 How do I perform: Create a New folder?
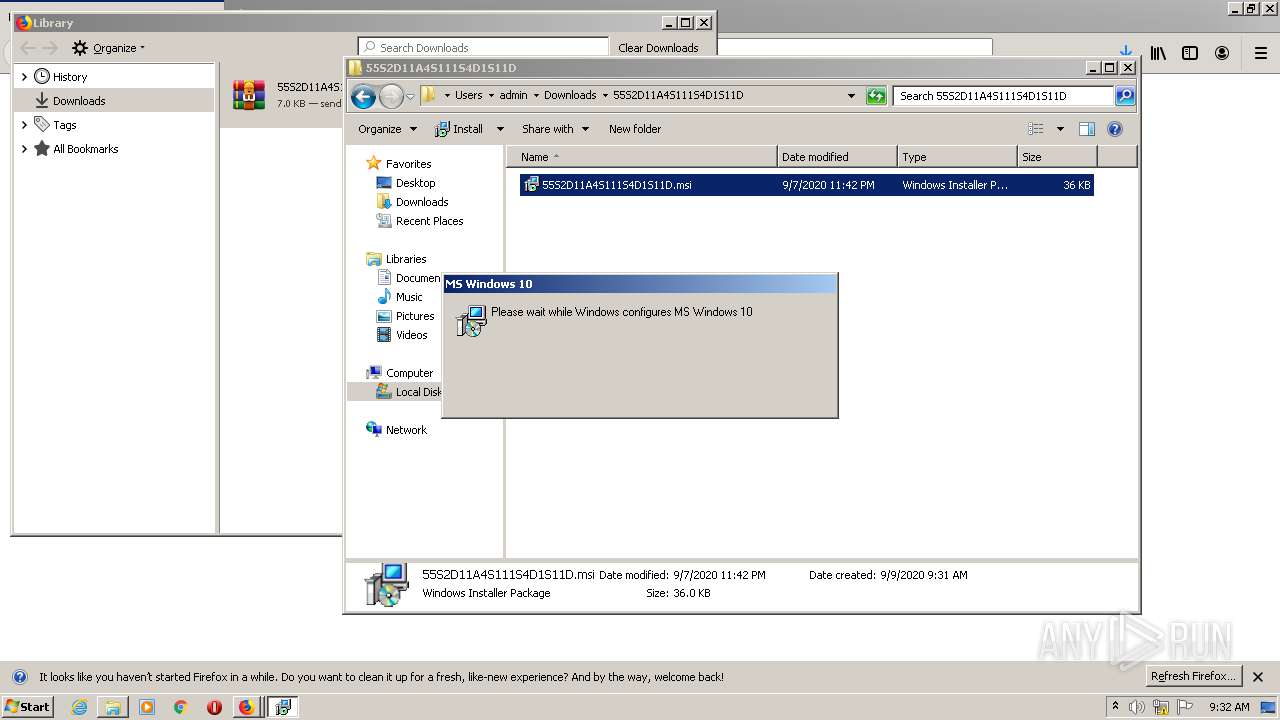click(635, 129)
